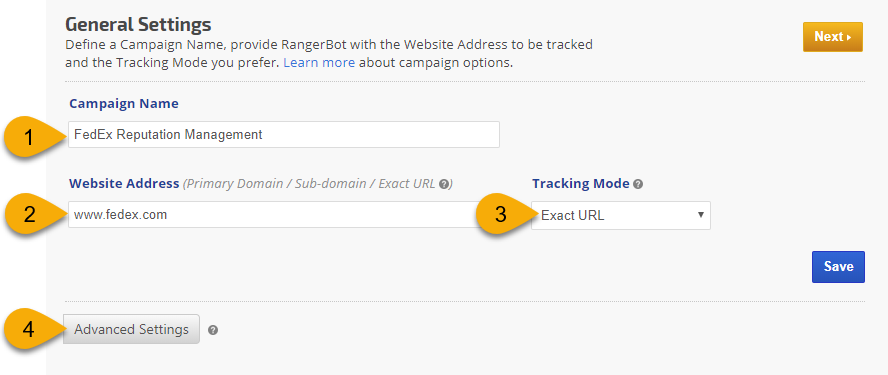Click the orange callout marker numbered 1

(32, 137)
